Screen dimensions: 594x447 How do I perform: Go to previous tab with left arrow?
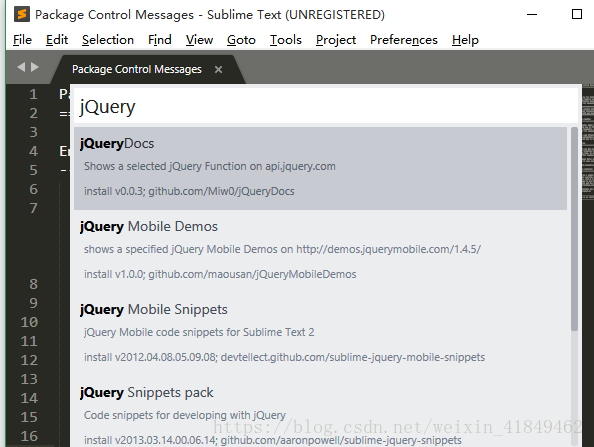pos(21,67)
